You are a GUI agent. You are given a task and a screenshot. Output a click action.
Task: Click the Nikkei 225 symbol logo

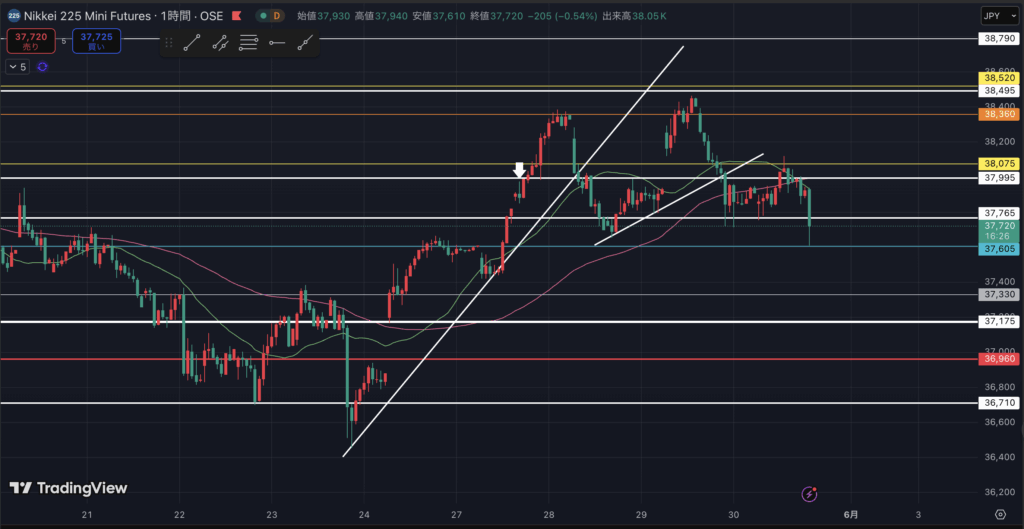click(13, 15)
